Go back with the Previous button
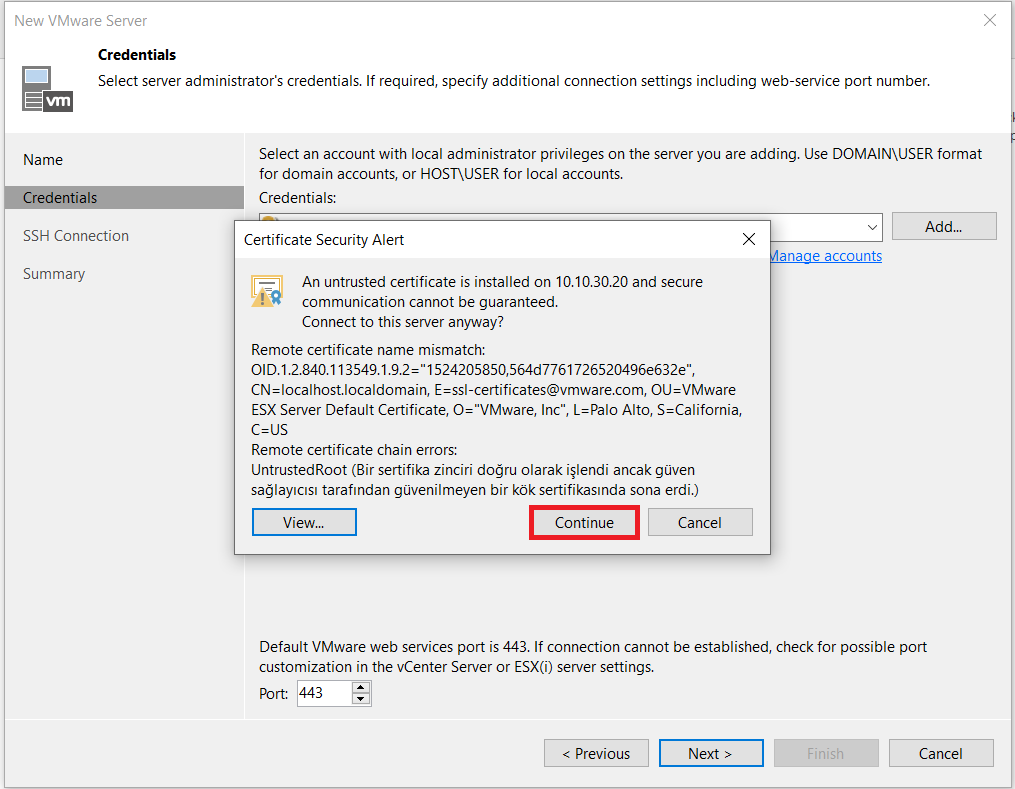 pos(596,754)
